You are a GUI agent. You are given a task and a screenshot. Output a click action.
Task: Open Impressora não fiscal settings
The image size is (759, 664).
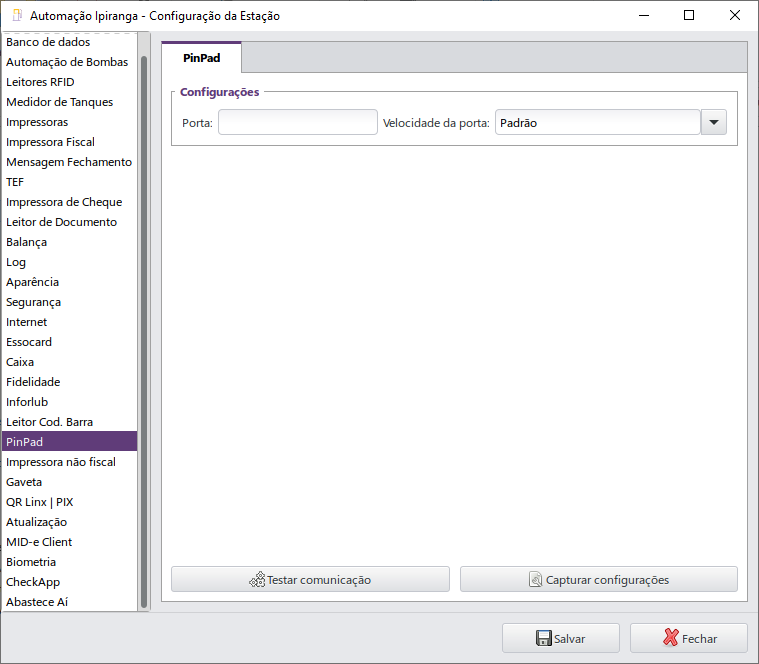point(70,462)
